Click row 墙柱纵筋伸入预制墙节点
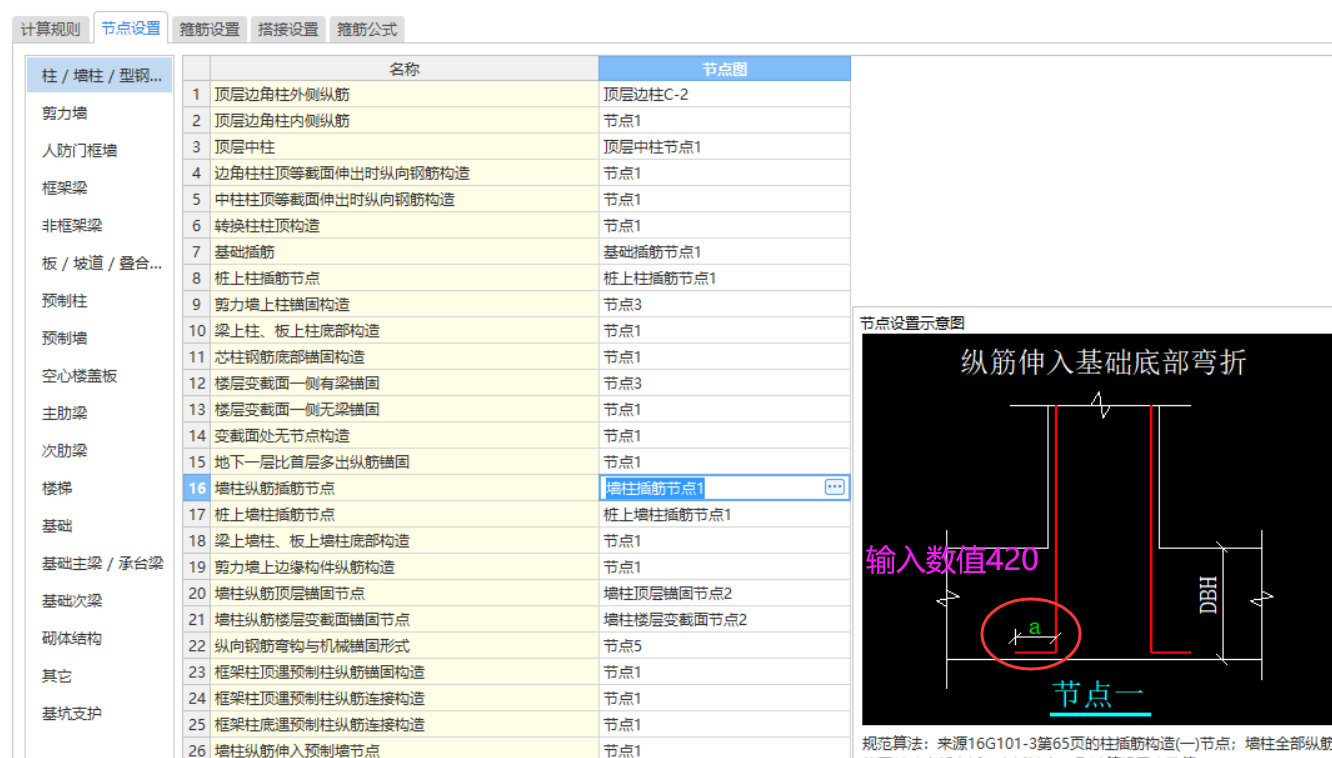This screenshot has height=758, width=1332. coord(404,750)
